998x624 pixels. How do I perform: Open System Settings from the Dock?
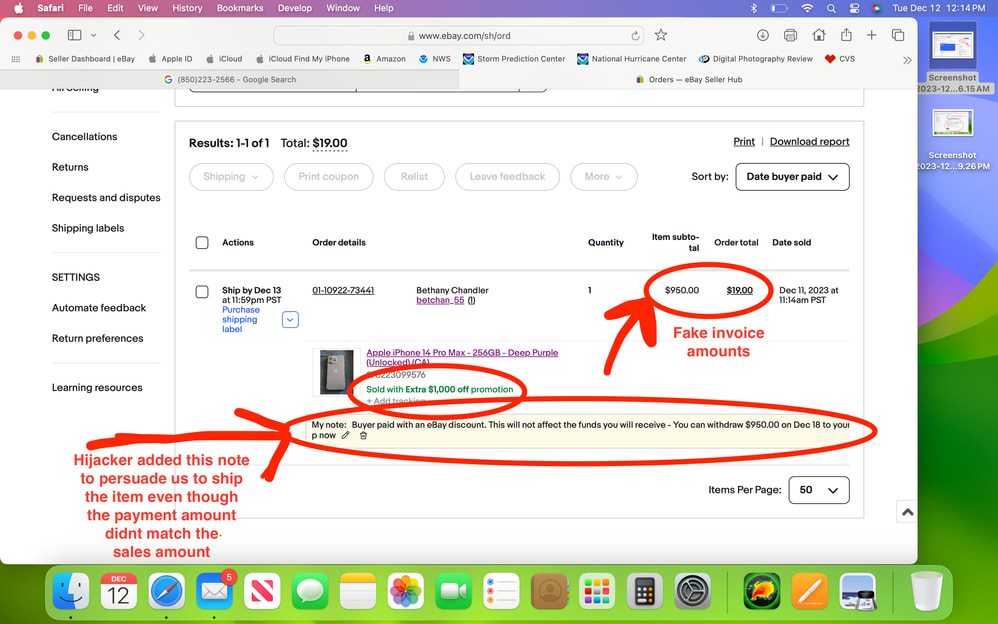click(692, 590)
